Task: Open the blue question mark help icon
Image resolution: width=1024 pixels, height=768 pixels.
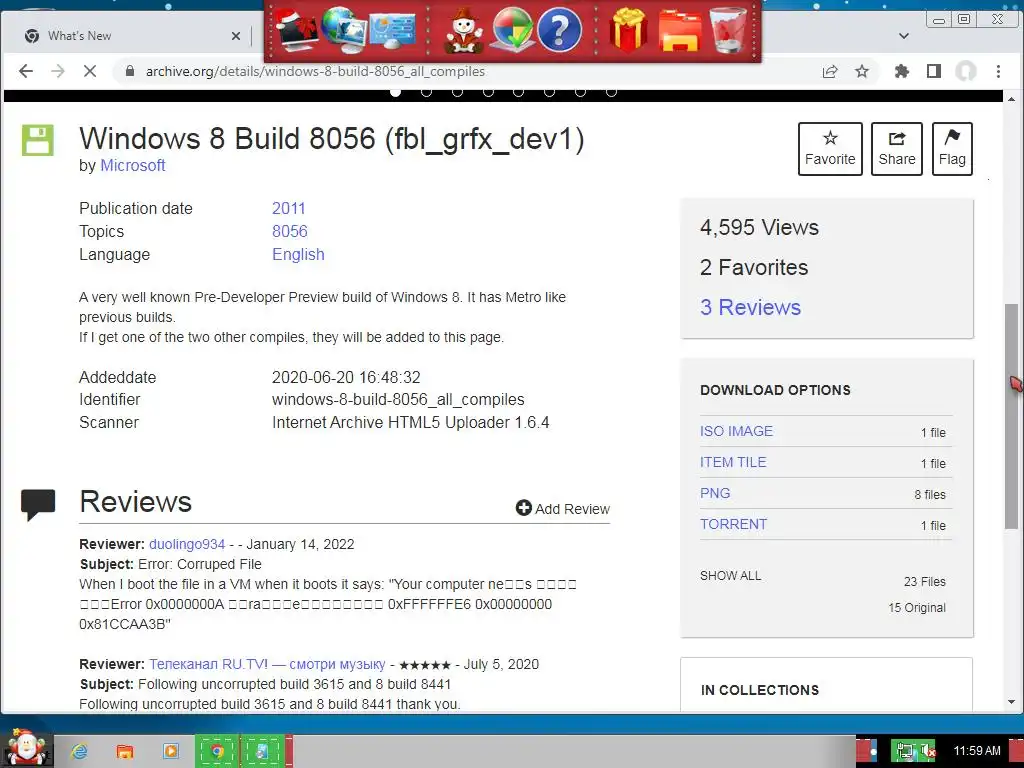Action: pos(559,30)
